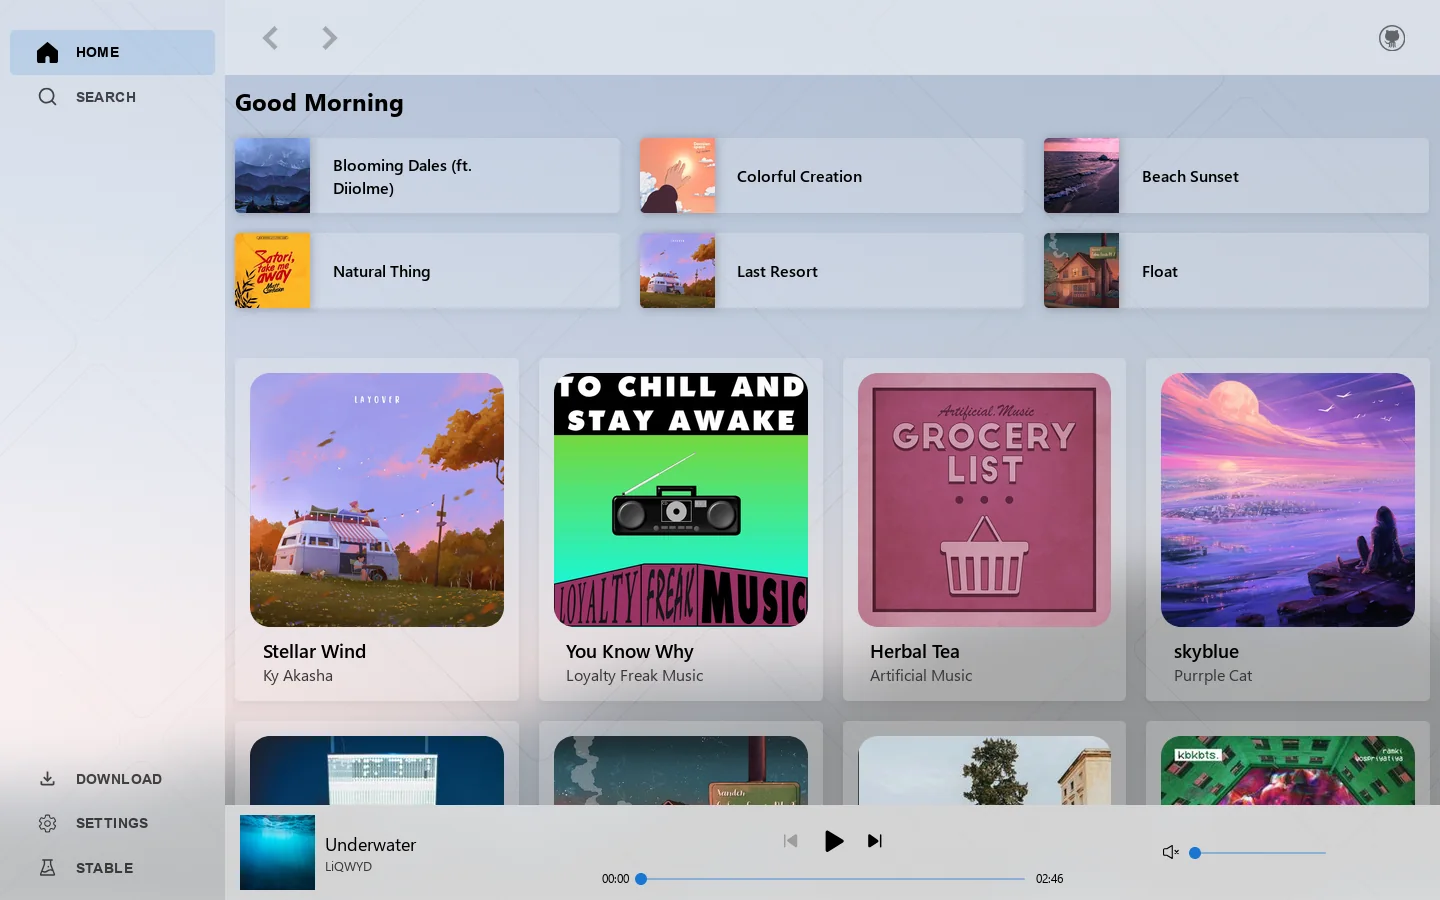The height and width of the screenshot is (900, 1440).
Task: Click the song progress seek bar
Action: pos(833,879)
